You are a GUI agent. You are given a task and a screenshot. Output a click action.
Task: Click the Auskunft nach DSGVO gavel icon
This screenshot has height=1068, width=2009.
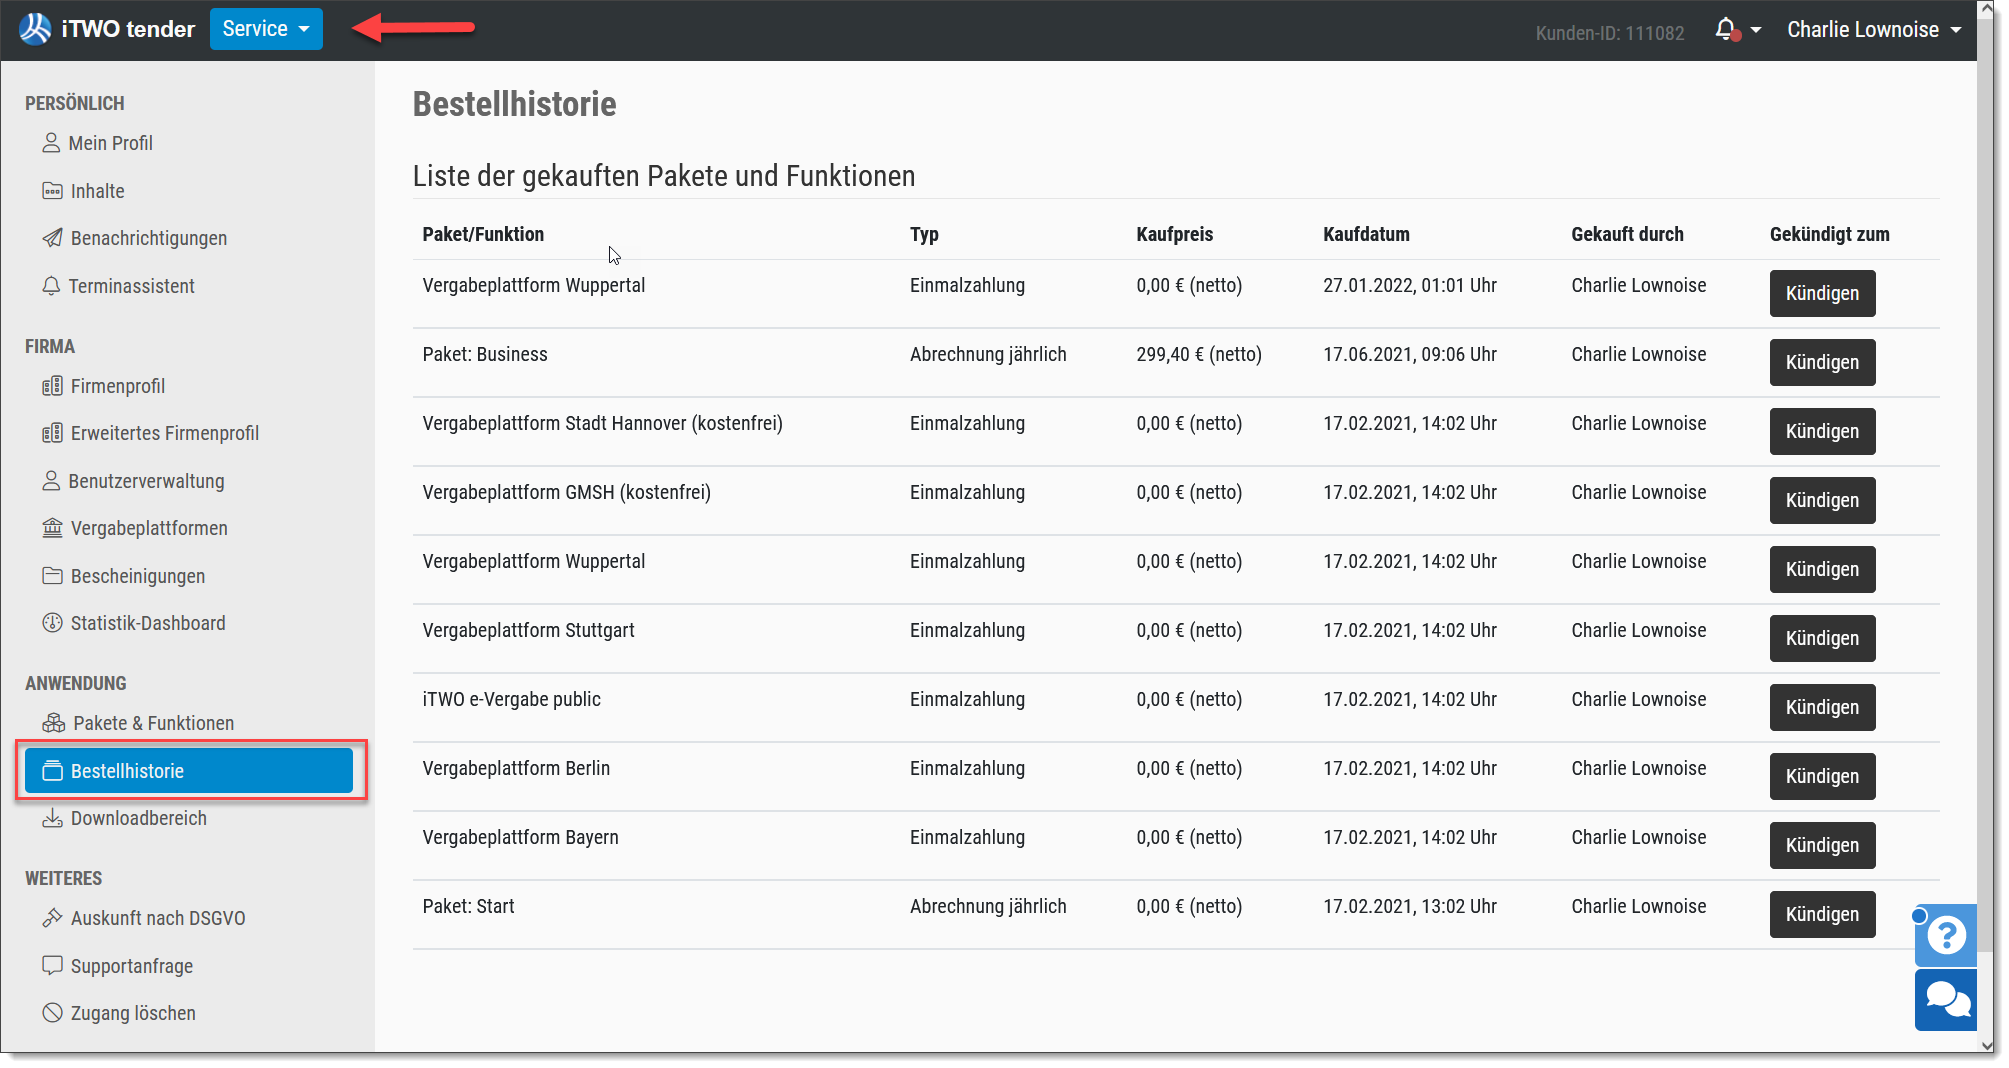point(52,918)
